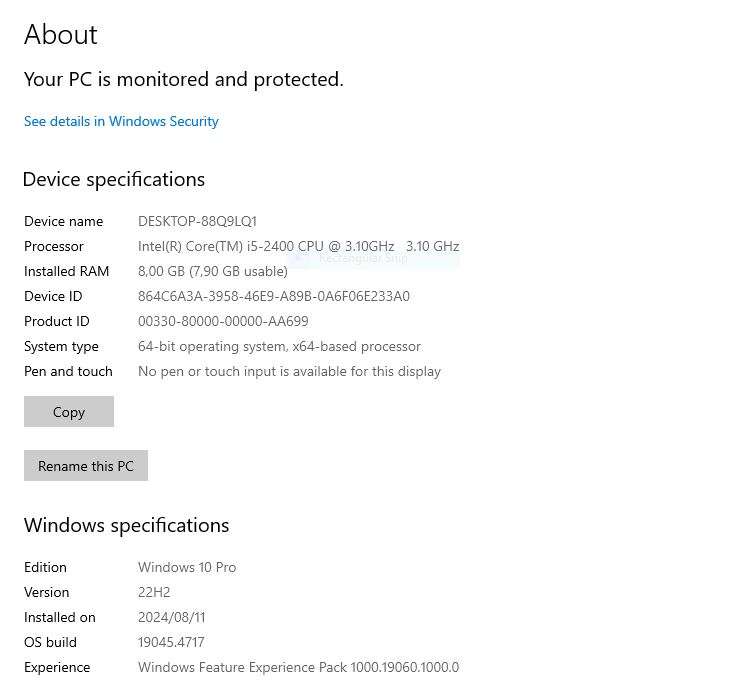Click the About page heading

point(61,35)
